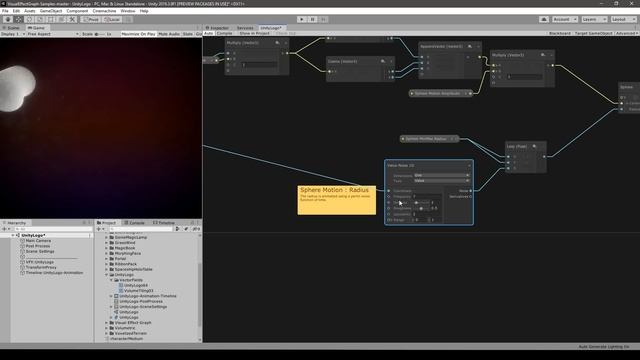640x360 pixels.
Task: Adjust the Value Noise Roughness slider
Action: 422,208
